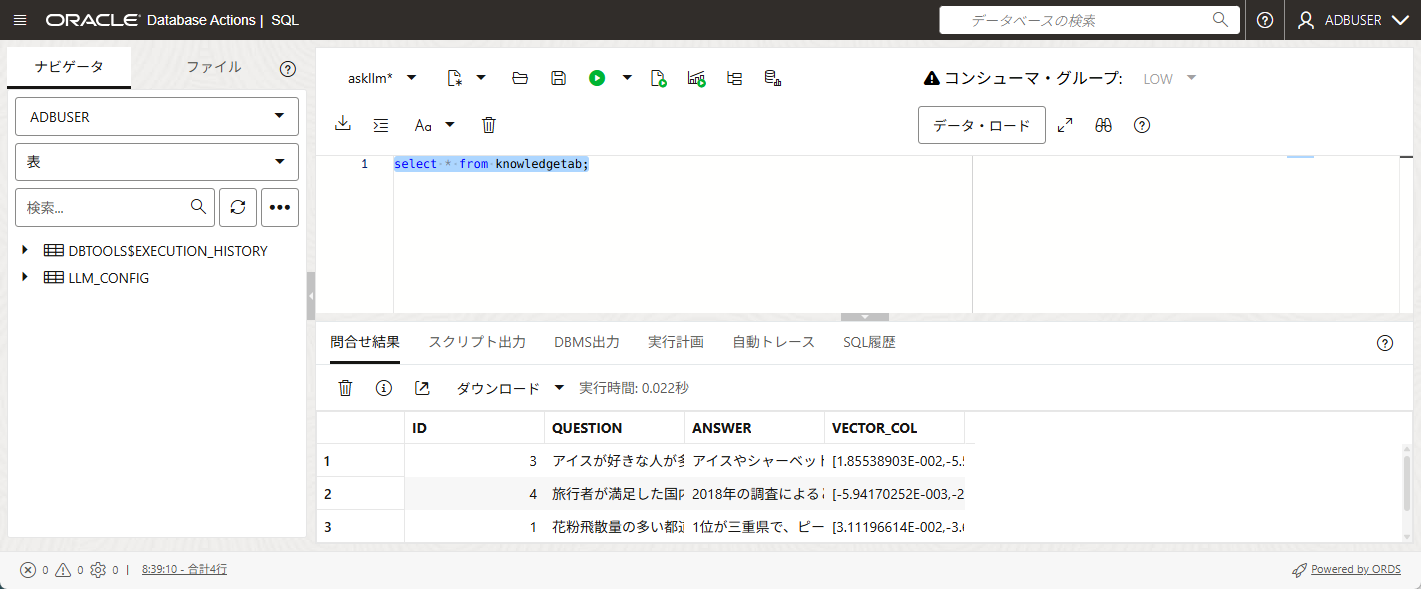Clear query results with trash icon

point(345,388)
